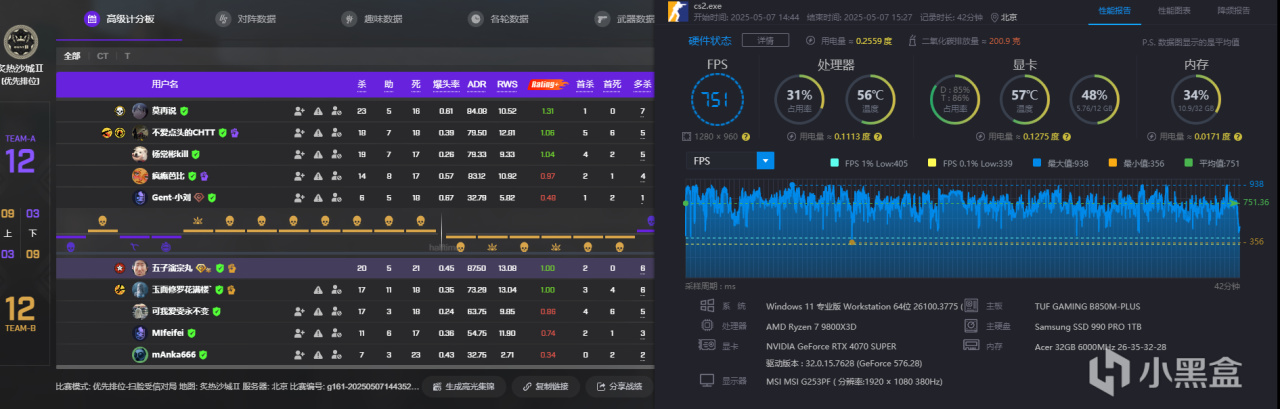The width and height of the screenshot is (1280, 409).
Task: Toggle the 最小值 orange legend swatch
Action: coord(1114,162)
